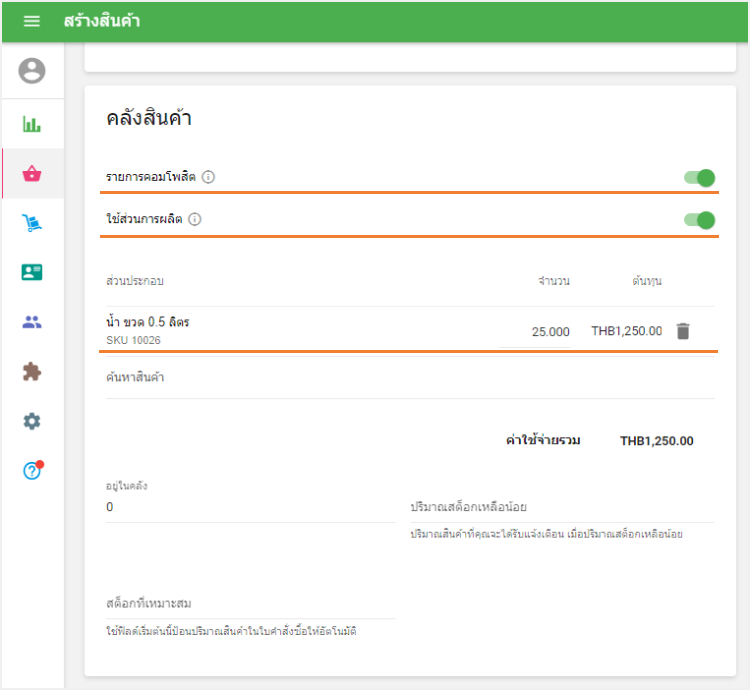The width and height of the screenshot is (750, 690).
Task: Toggle off the ใช้ส่วนการผลิต switch
Action: tap(699, 220)
